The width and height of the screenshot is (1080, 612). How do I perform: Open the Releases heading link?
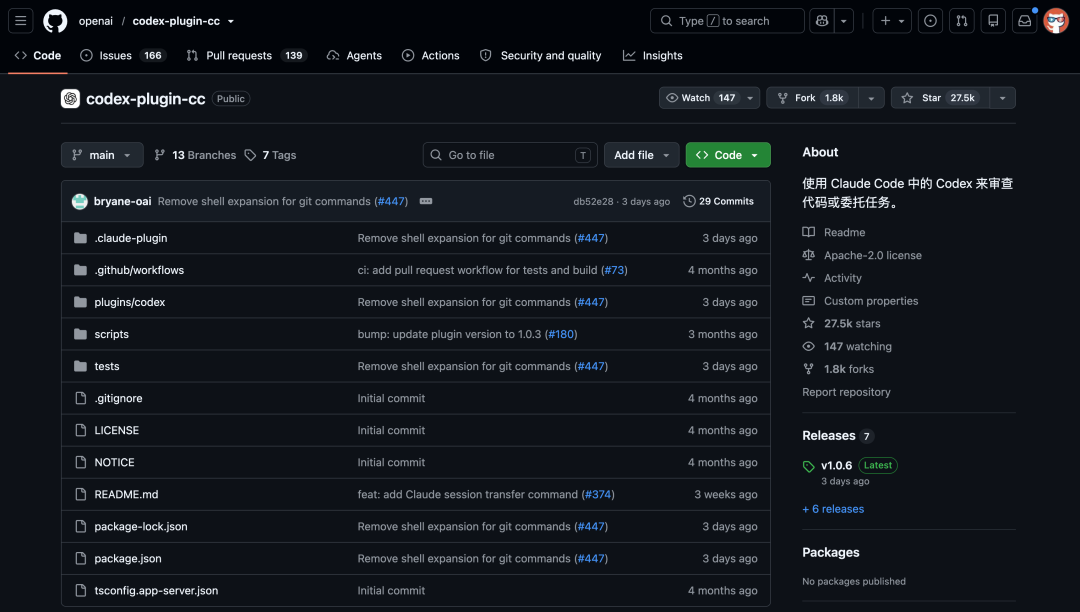829,435
